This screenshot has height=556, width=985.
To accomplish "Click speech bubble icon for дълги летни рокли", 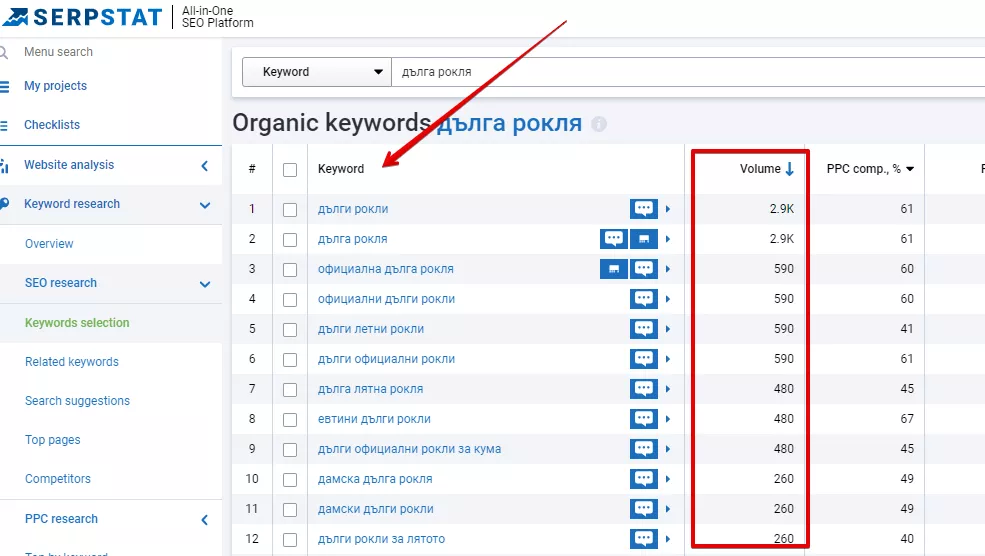I will (x=644, y=329).
